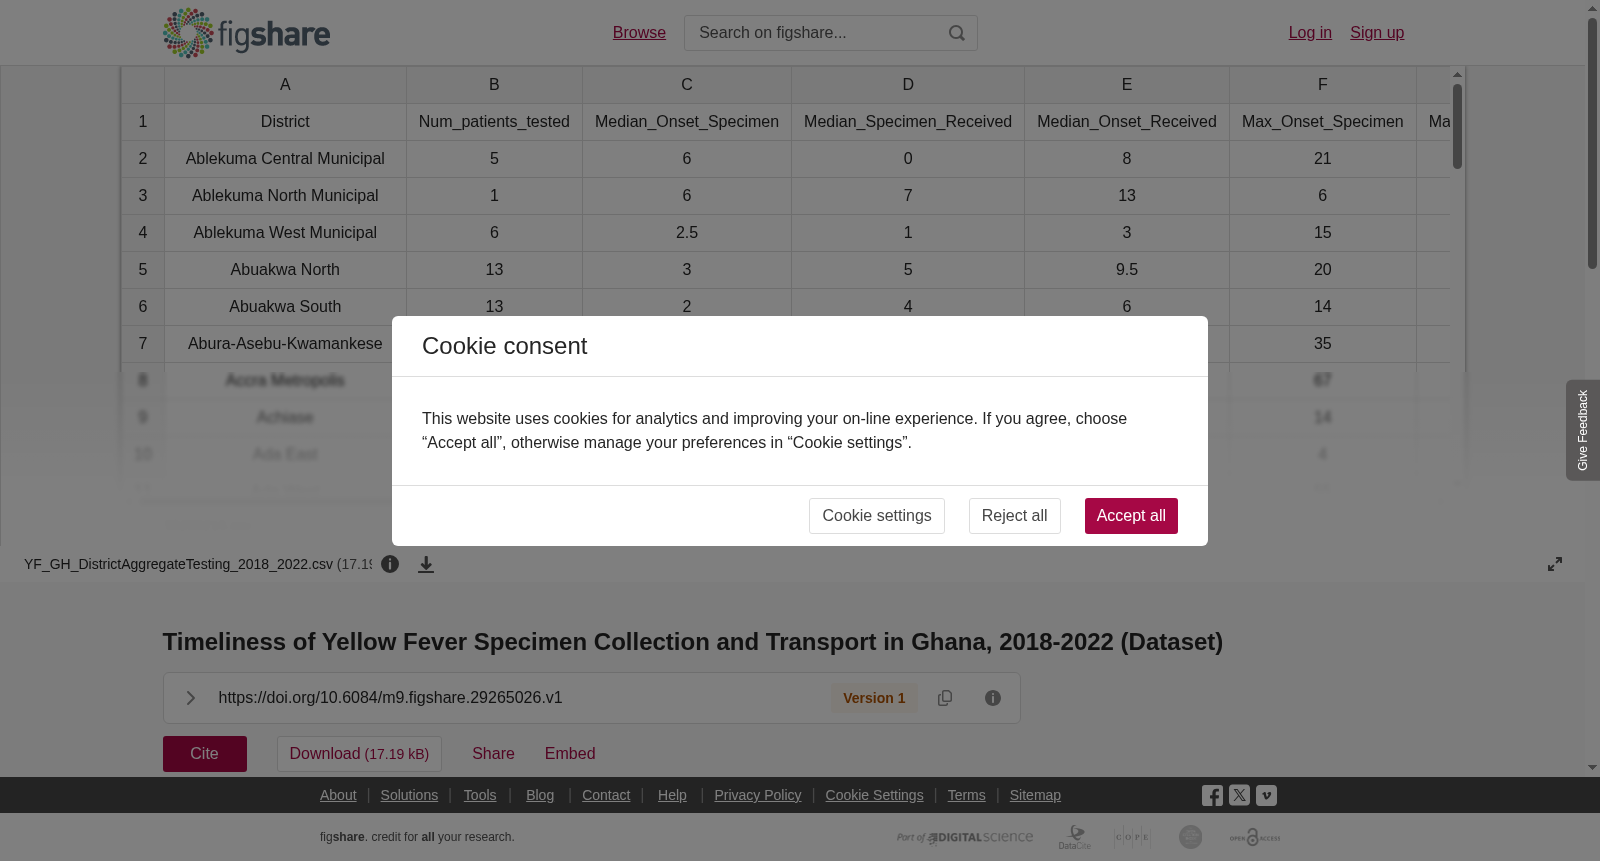Download the CSV file via arrow icon
Screen dimensions: 1600x861
(426, 564)
